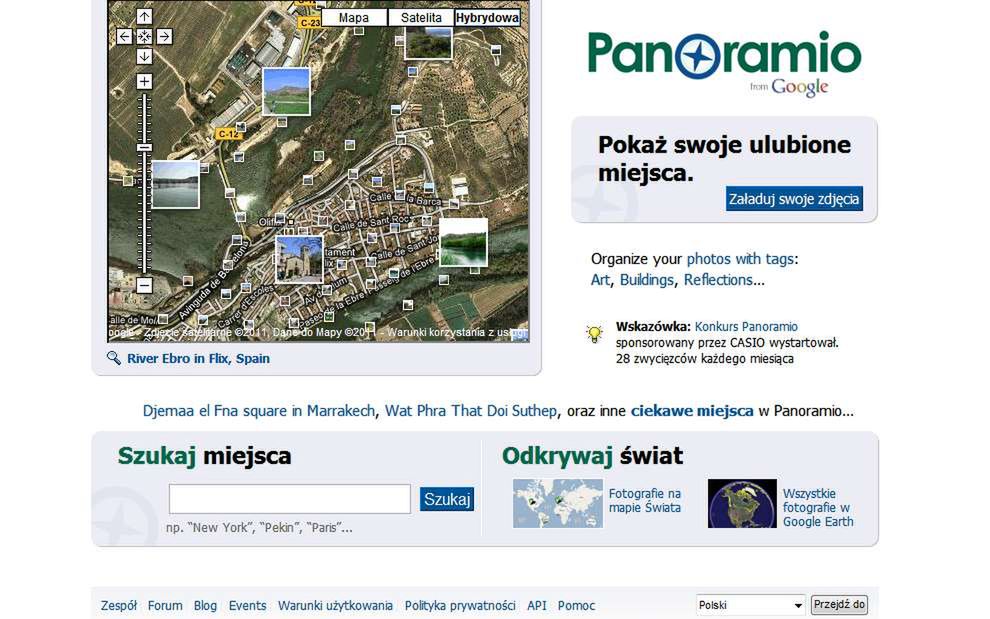Open the Blog footer link
Viewport: 990px width, 619px height.
[205, 606]
